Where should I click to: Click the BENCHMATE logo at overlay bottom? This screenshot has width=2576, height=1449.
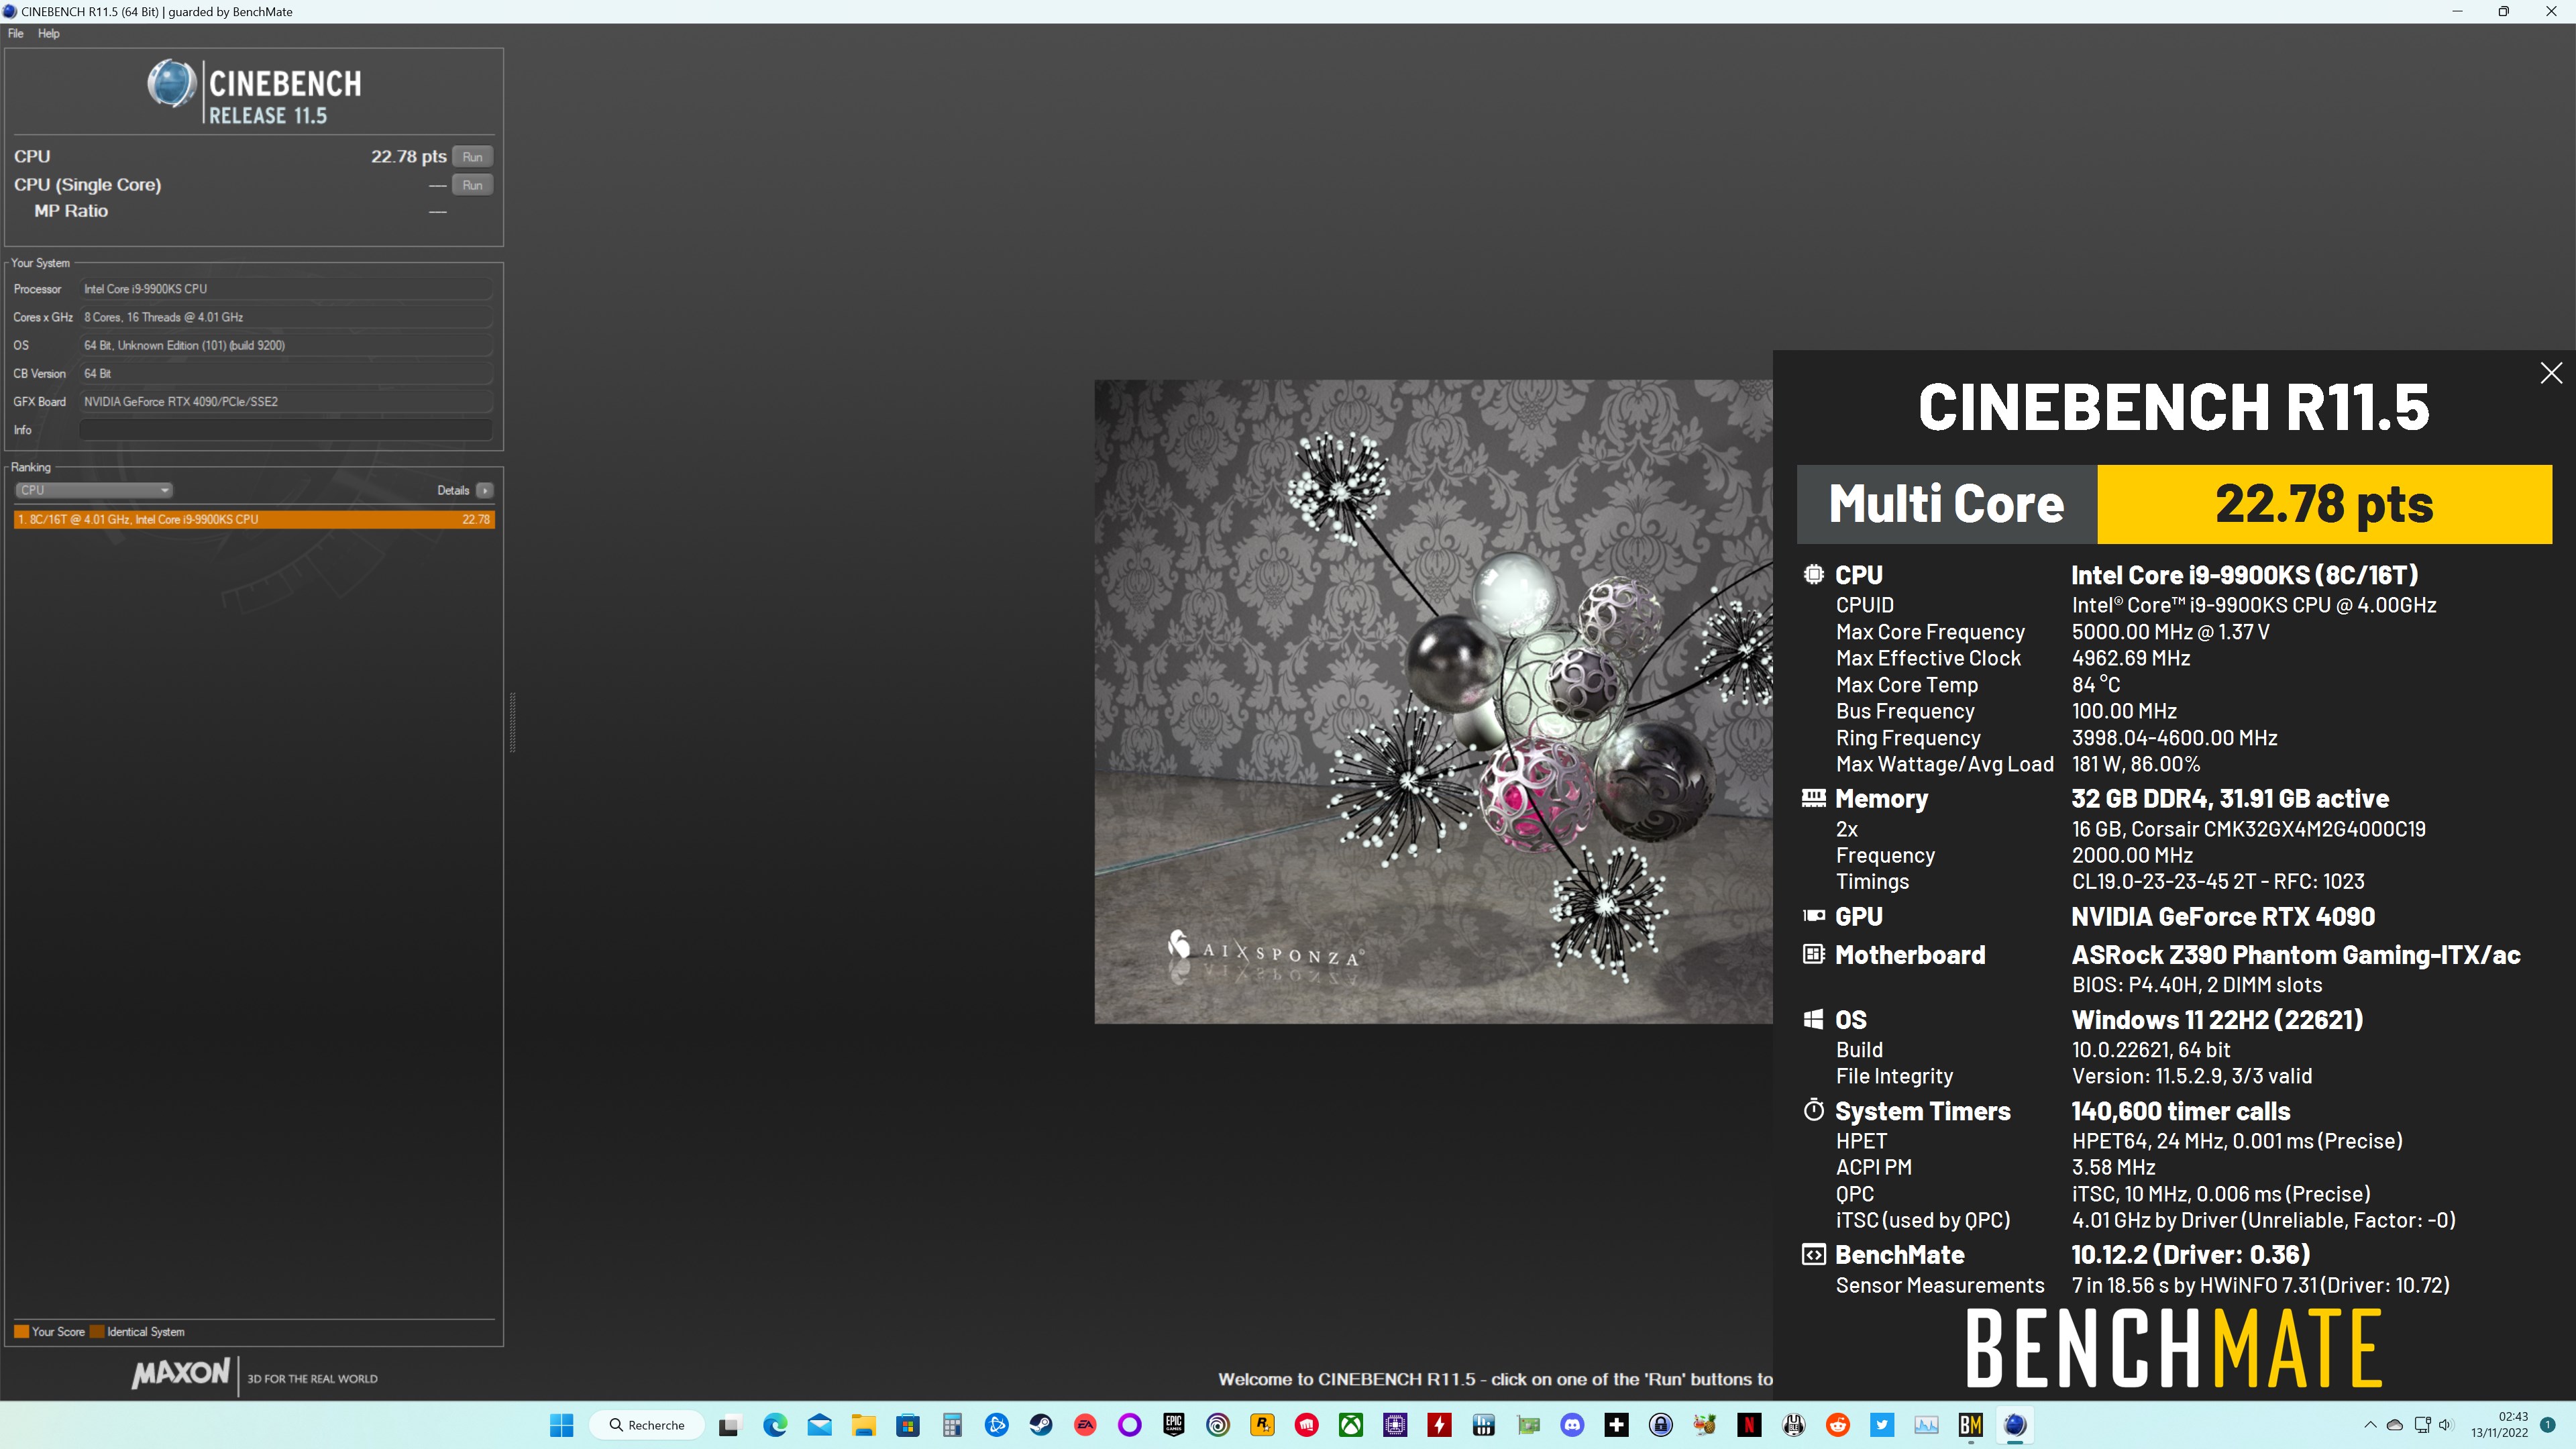[2174, 1348]
